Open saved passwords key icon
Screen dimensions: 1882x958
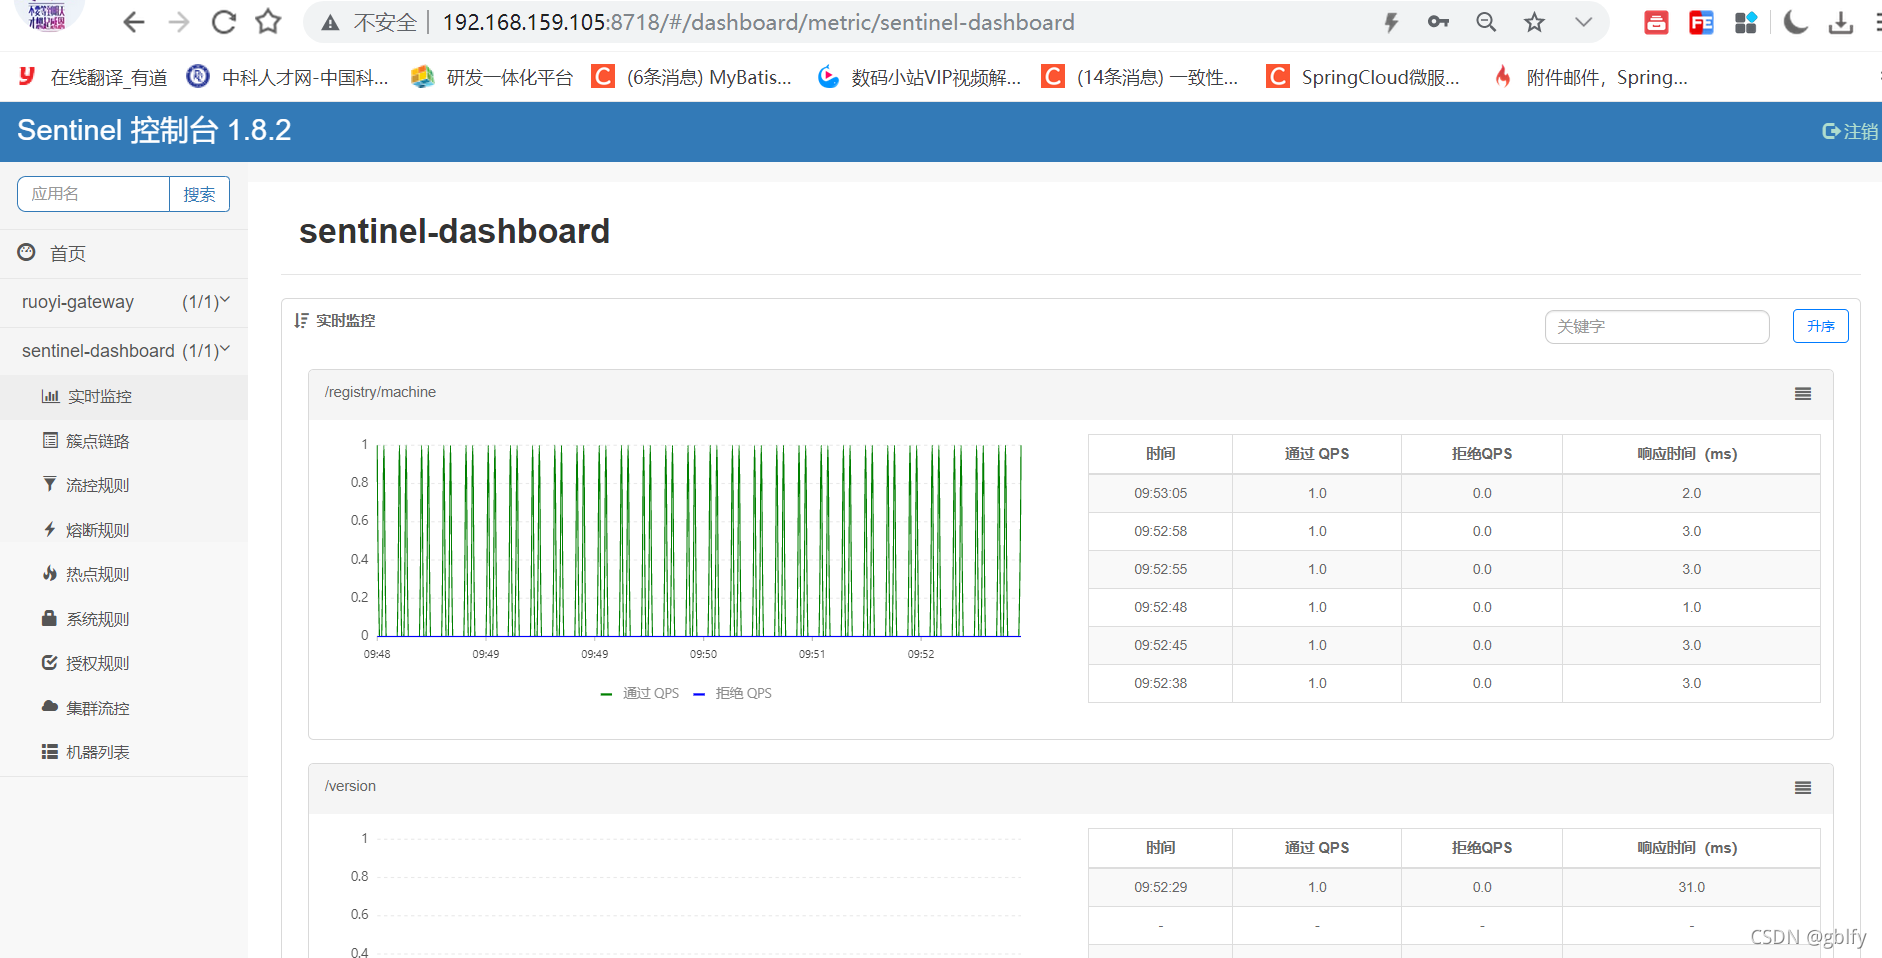pyautogui.click(x=1438, y=22)
